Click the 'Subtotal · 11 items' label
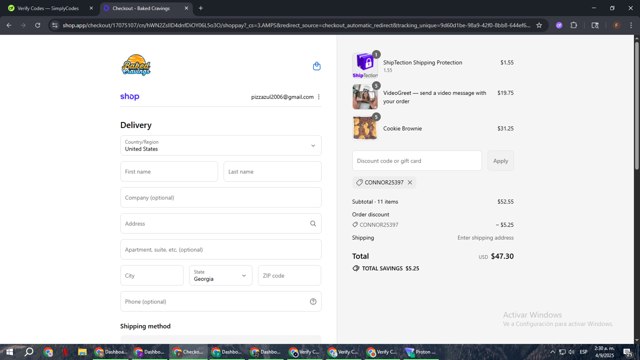The image size is (640, 360). click(x=375, y=202)
